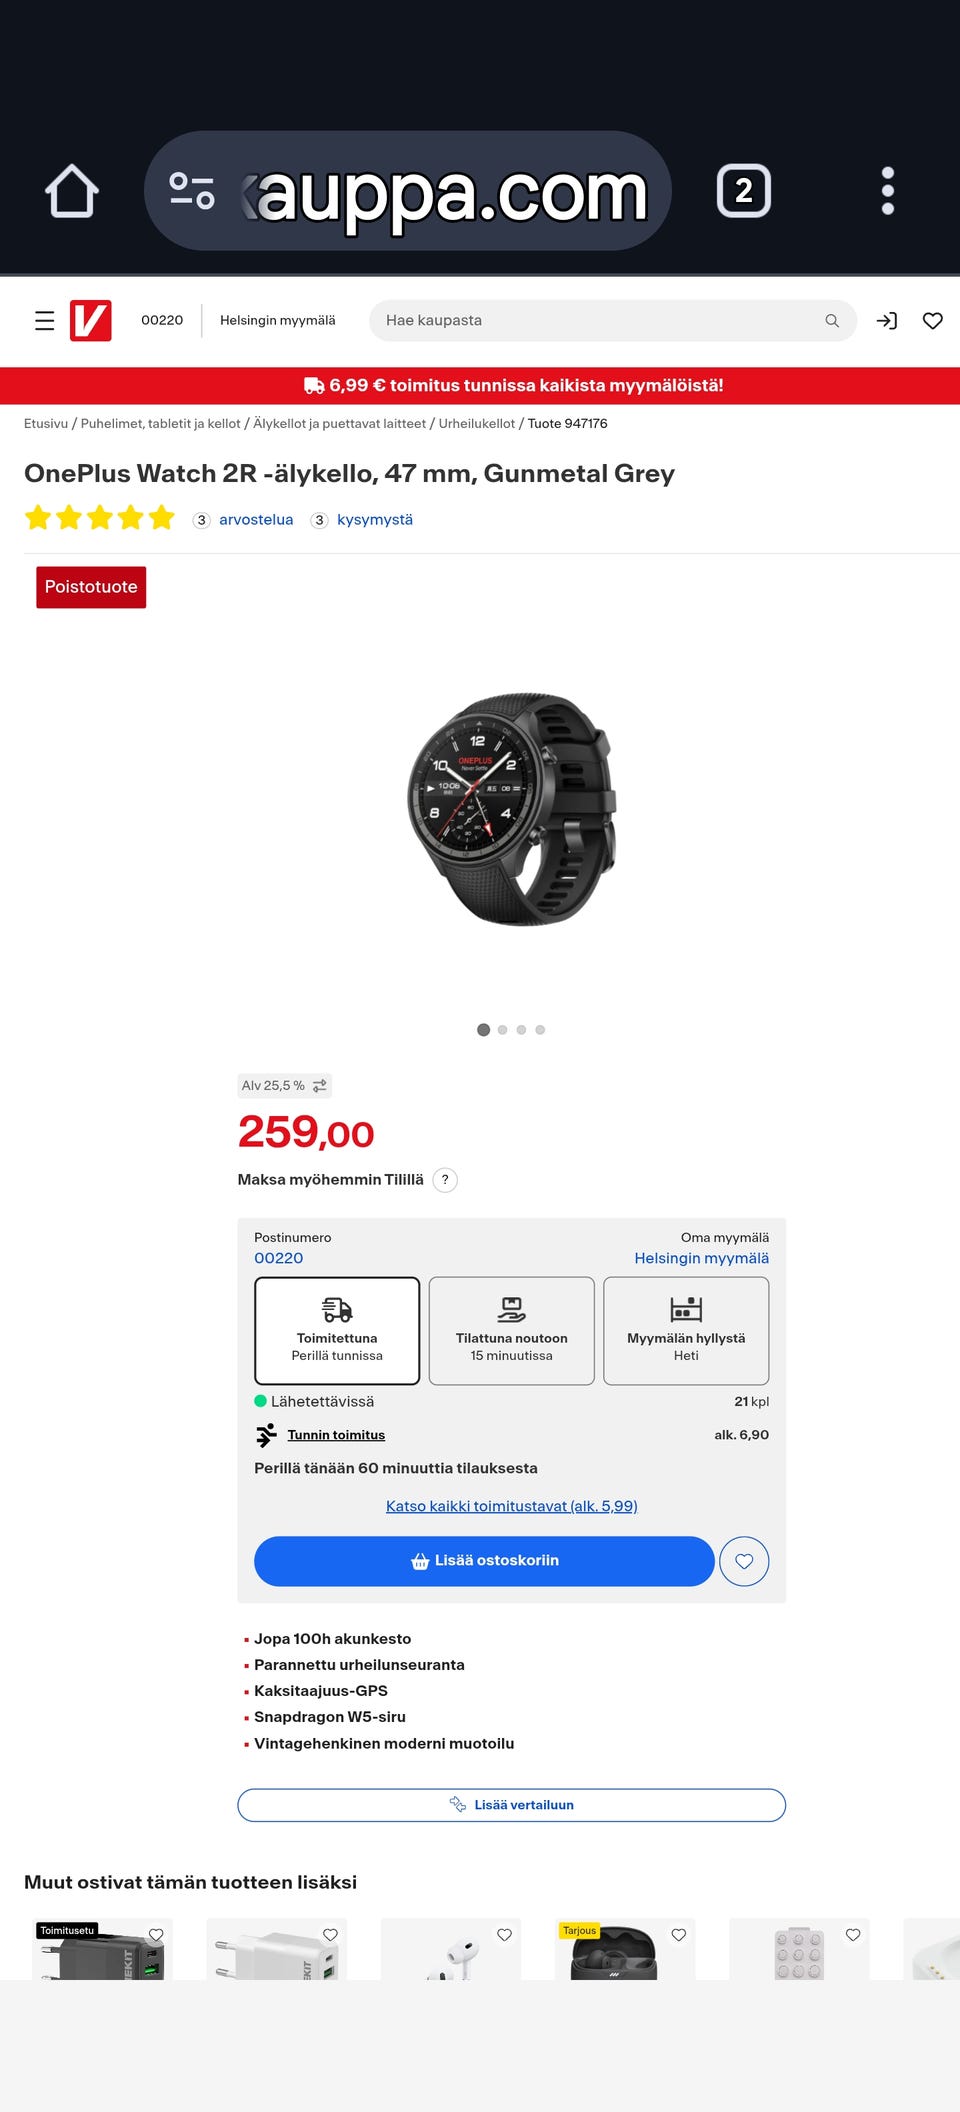Open the login arrow icon
The width and height of the screenshot is (960, 2112).
coord(887,321)
